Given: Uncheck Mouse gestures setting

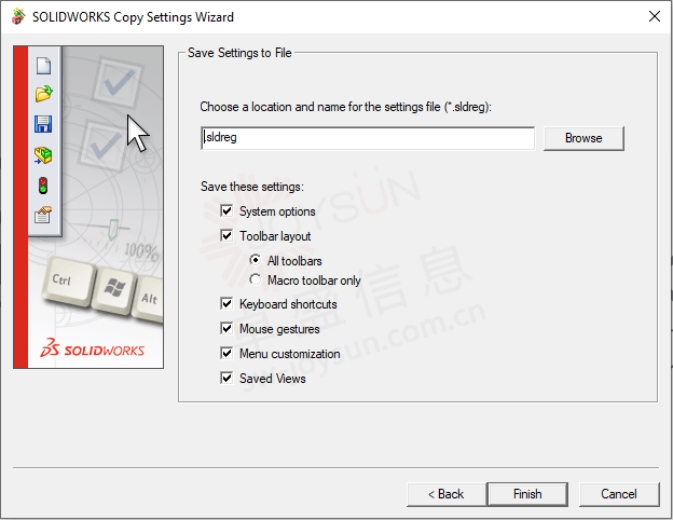Looking at the screenshot, I should tap(226, 328).
